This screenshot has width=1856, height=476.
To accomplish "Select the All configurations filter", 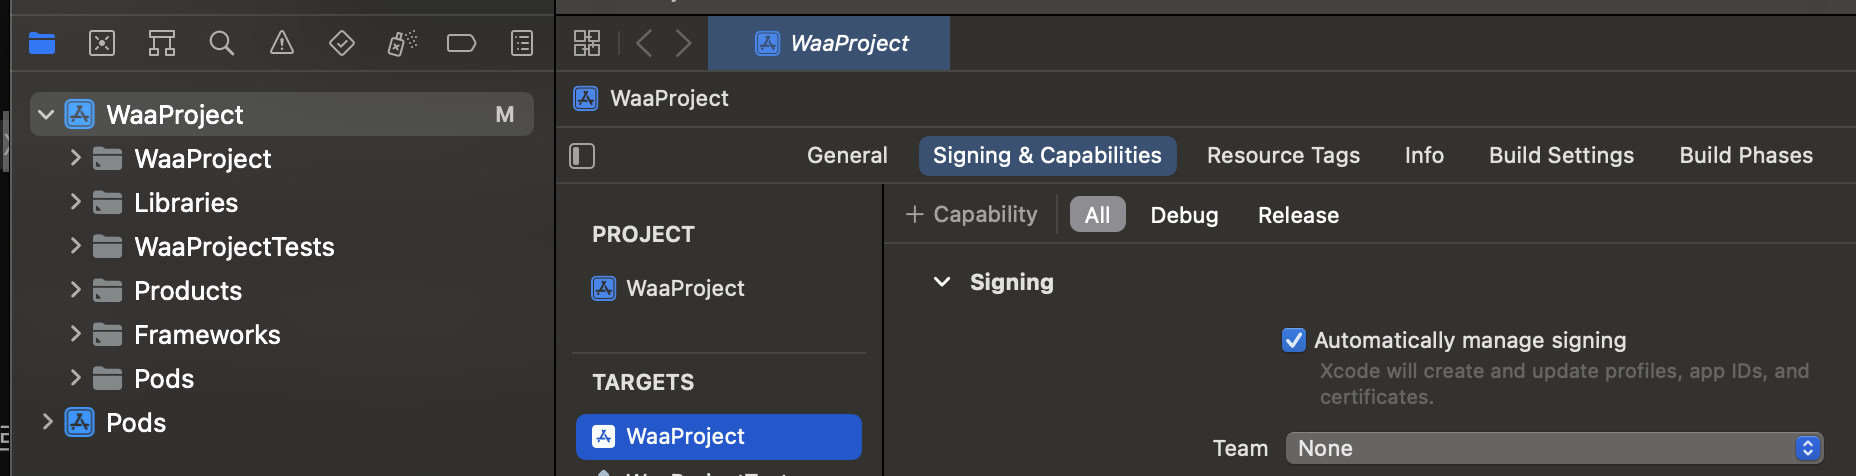I will click(x=1097, y=215).
